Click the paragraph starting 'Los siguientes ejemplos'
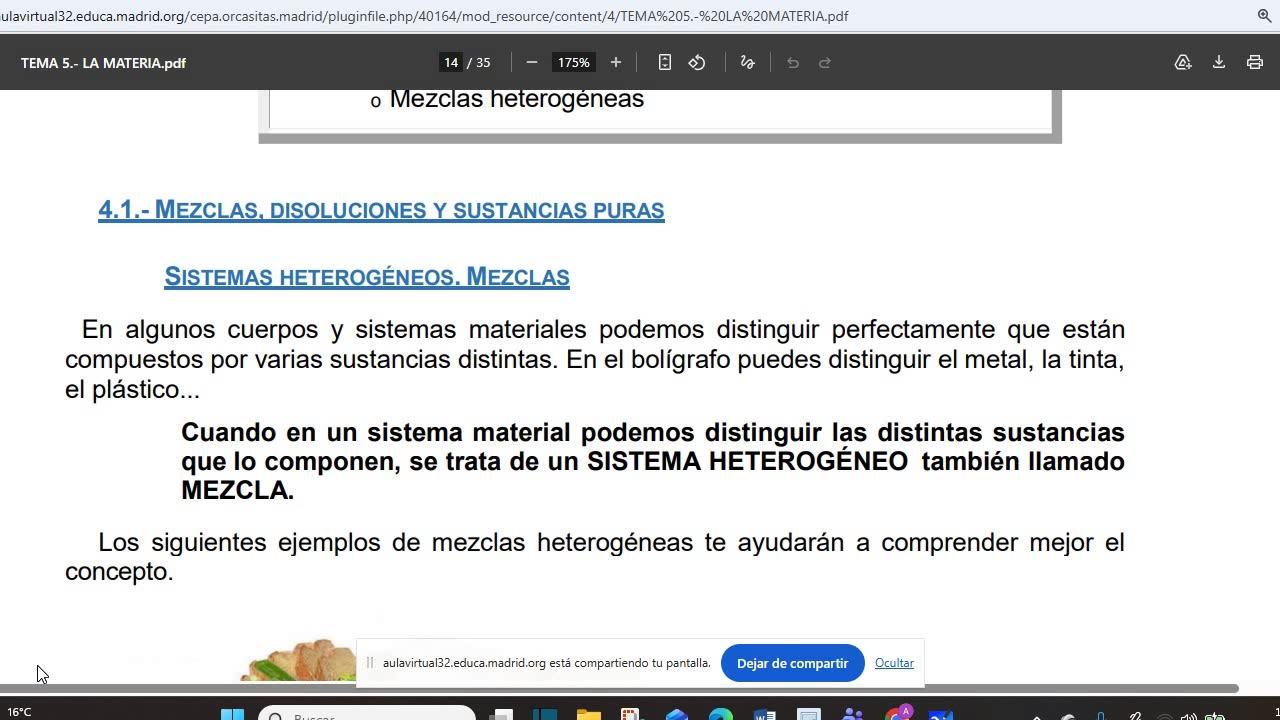 pos(595,556)
